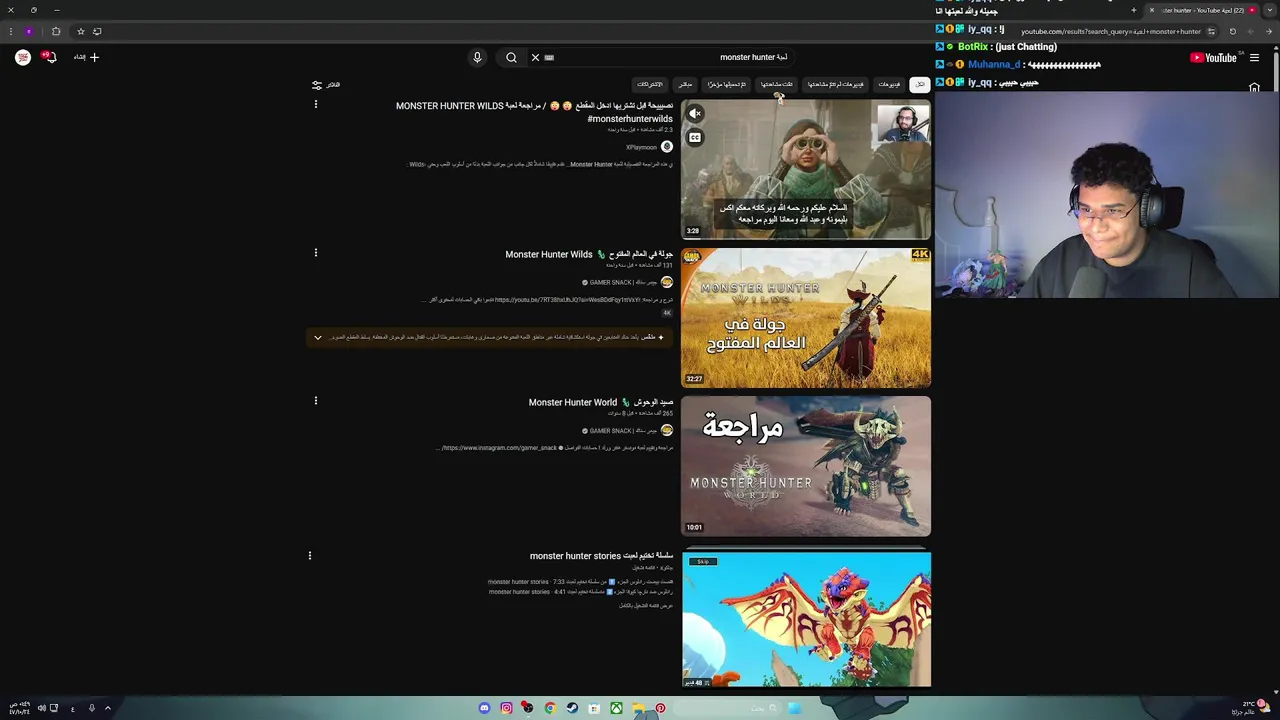
Task: Click the browser address bar URL
Action: pos(1110,31)
